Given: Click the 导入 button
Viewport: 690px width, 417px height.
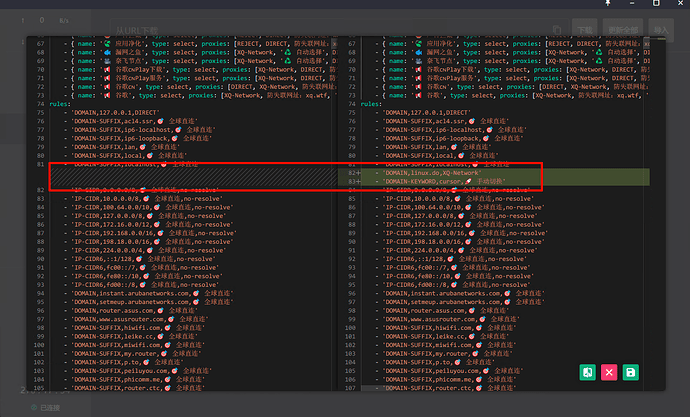Looking at the screenshot, I should coord(661,30).
